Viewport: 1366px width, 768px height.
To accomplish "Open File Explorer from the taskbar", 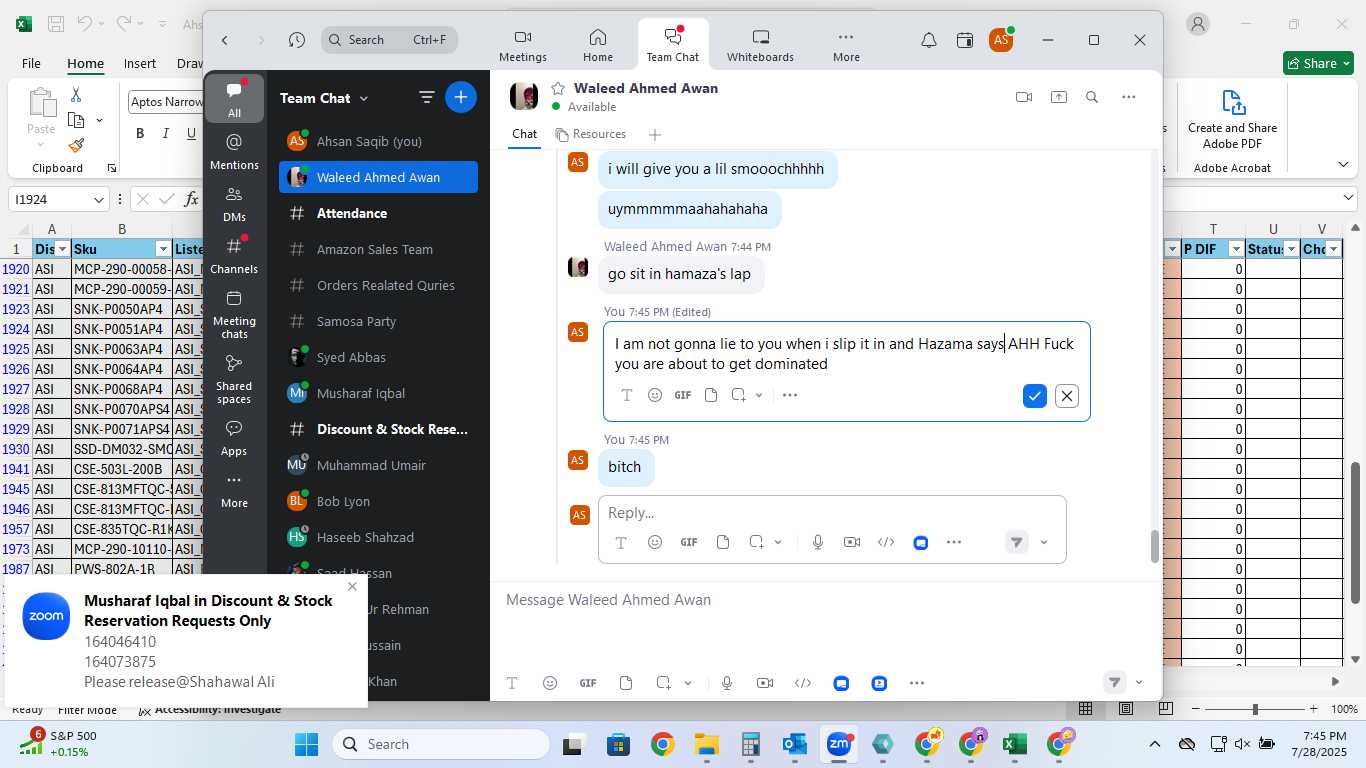I will 706,744.
